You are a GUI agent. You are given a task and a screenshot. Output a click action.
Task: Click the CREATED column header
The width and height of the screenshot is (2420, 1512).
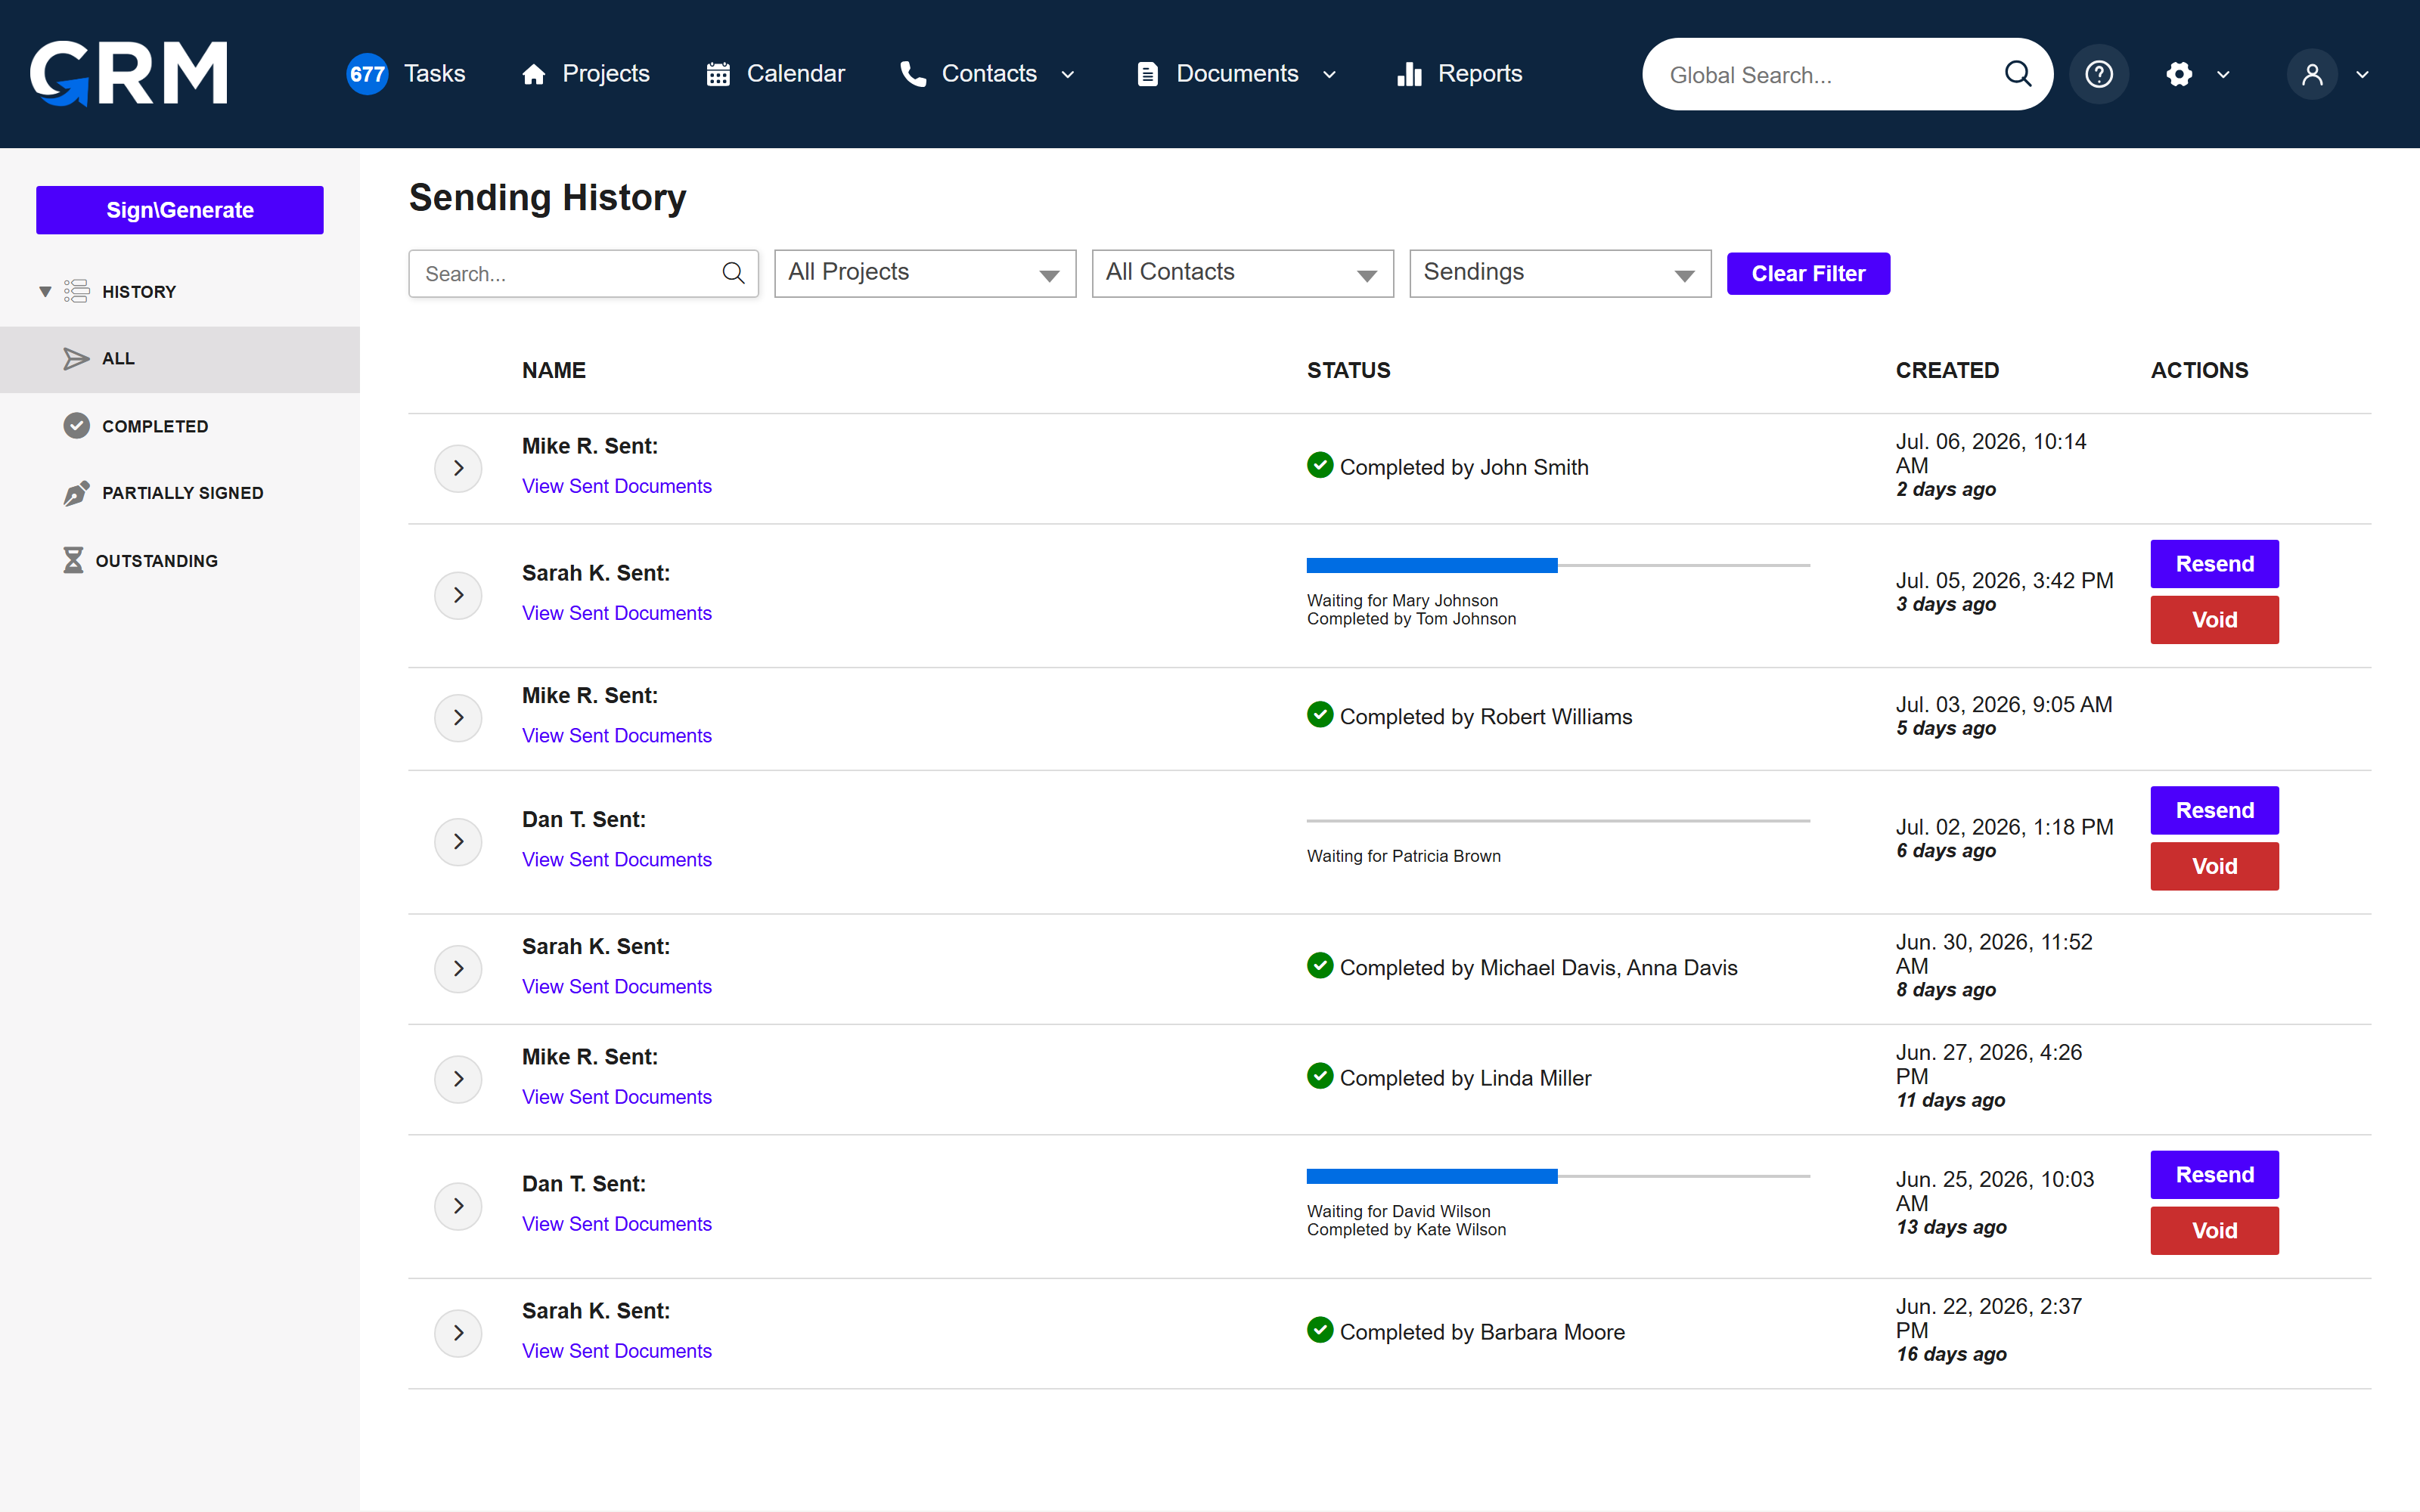tap(1947, 370)
